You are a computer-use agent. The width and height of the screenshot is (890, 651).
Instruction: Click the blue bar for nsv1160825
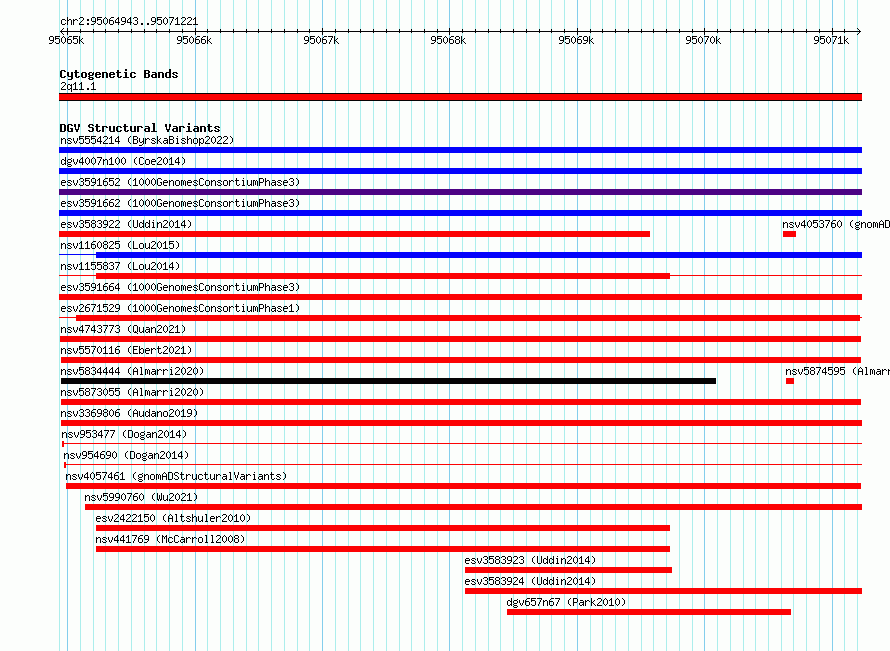point(479,255)
